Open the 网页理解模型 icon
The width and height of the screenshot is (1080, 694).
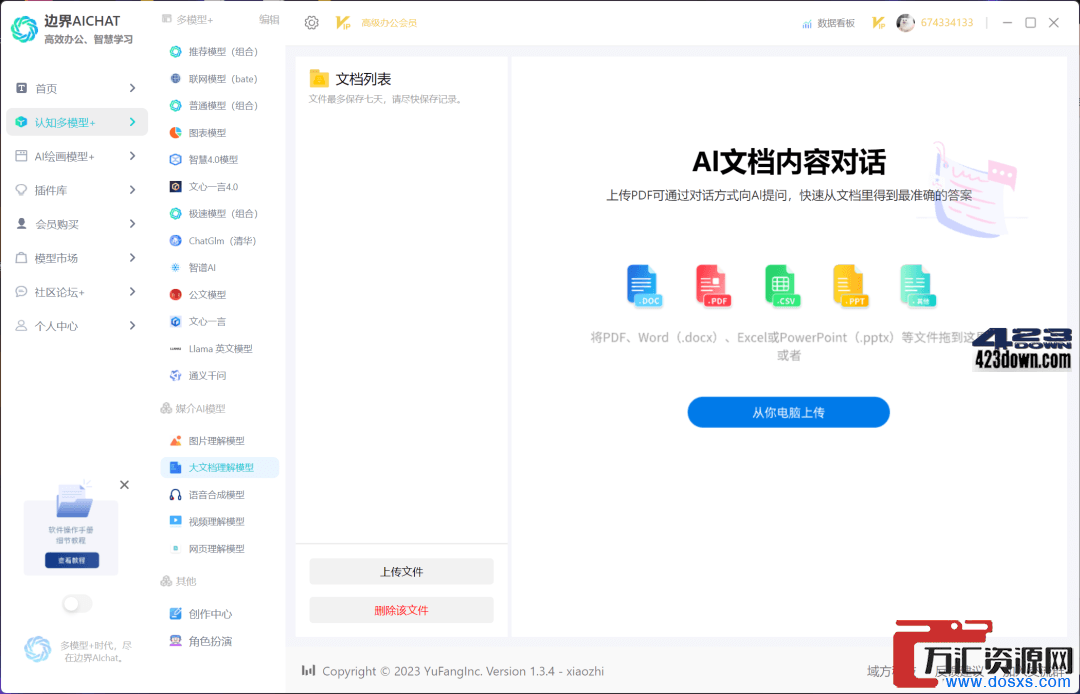click(176, 549)
